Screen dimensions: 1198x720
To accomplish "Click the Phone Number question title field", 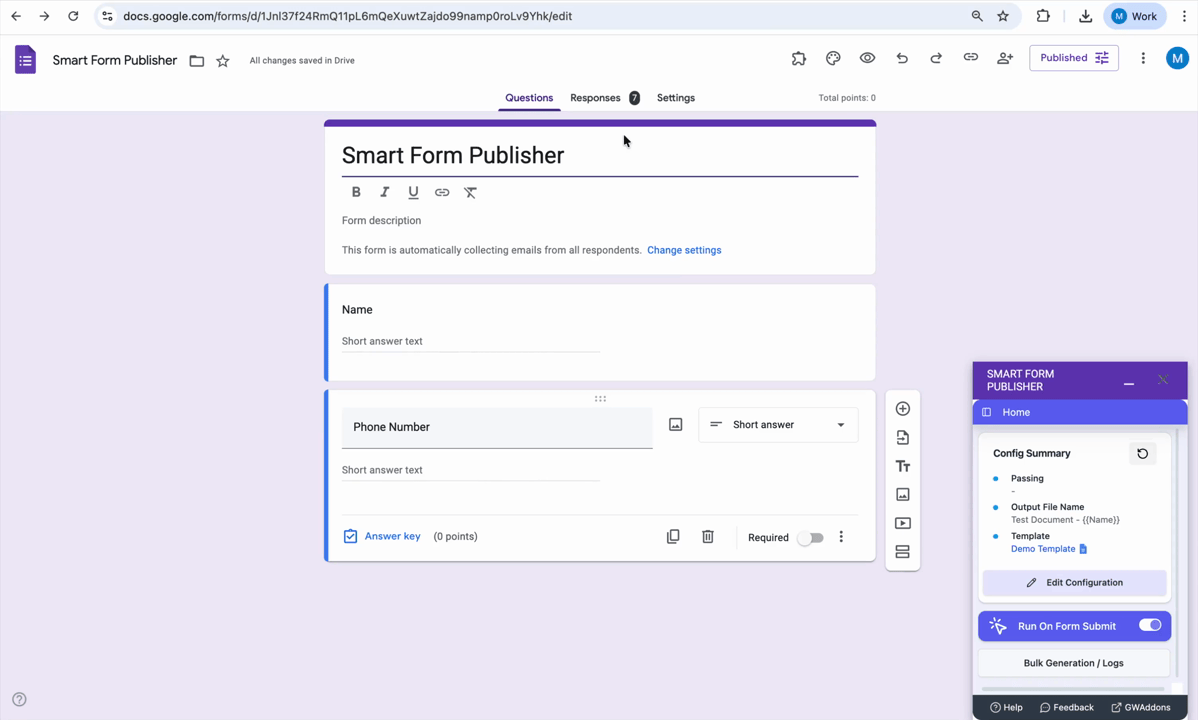I will tap(496, 427).
